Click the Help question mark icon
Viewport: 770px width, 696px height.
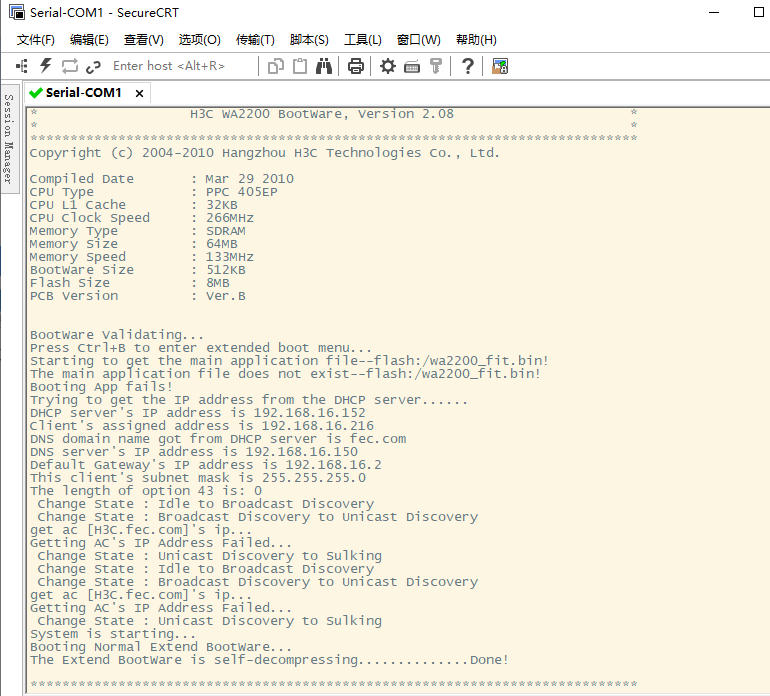(x=468, y=66)
